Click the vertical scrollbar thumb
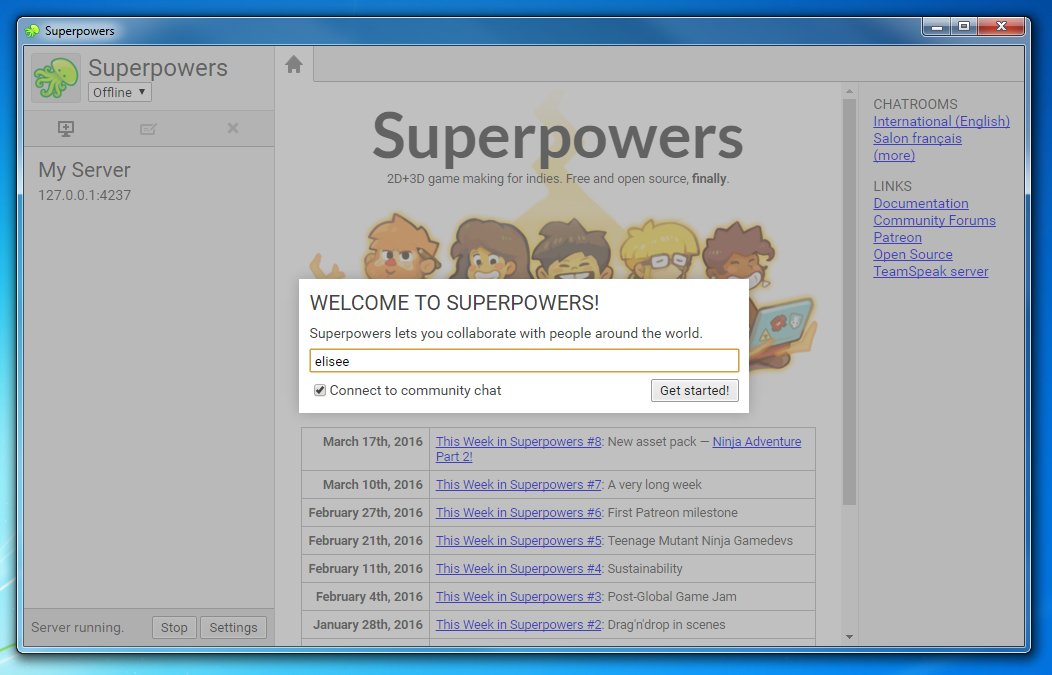 (x=849, y=302)
